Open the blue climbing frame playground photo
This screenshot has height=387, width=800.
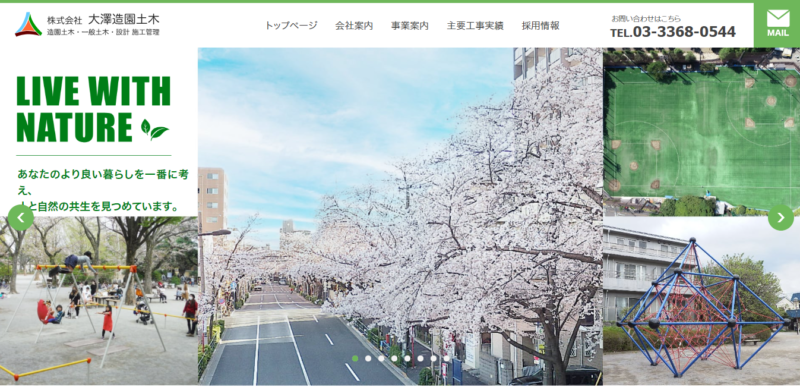(x=702, y=301)
